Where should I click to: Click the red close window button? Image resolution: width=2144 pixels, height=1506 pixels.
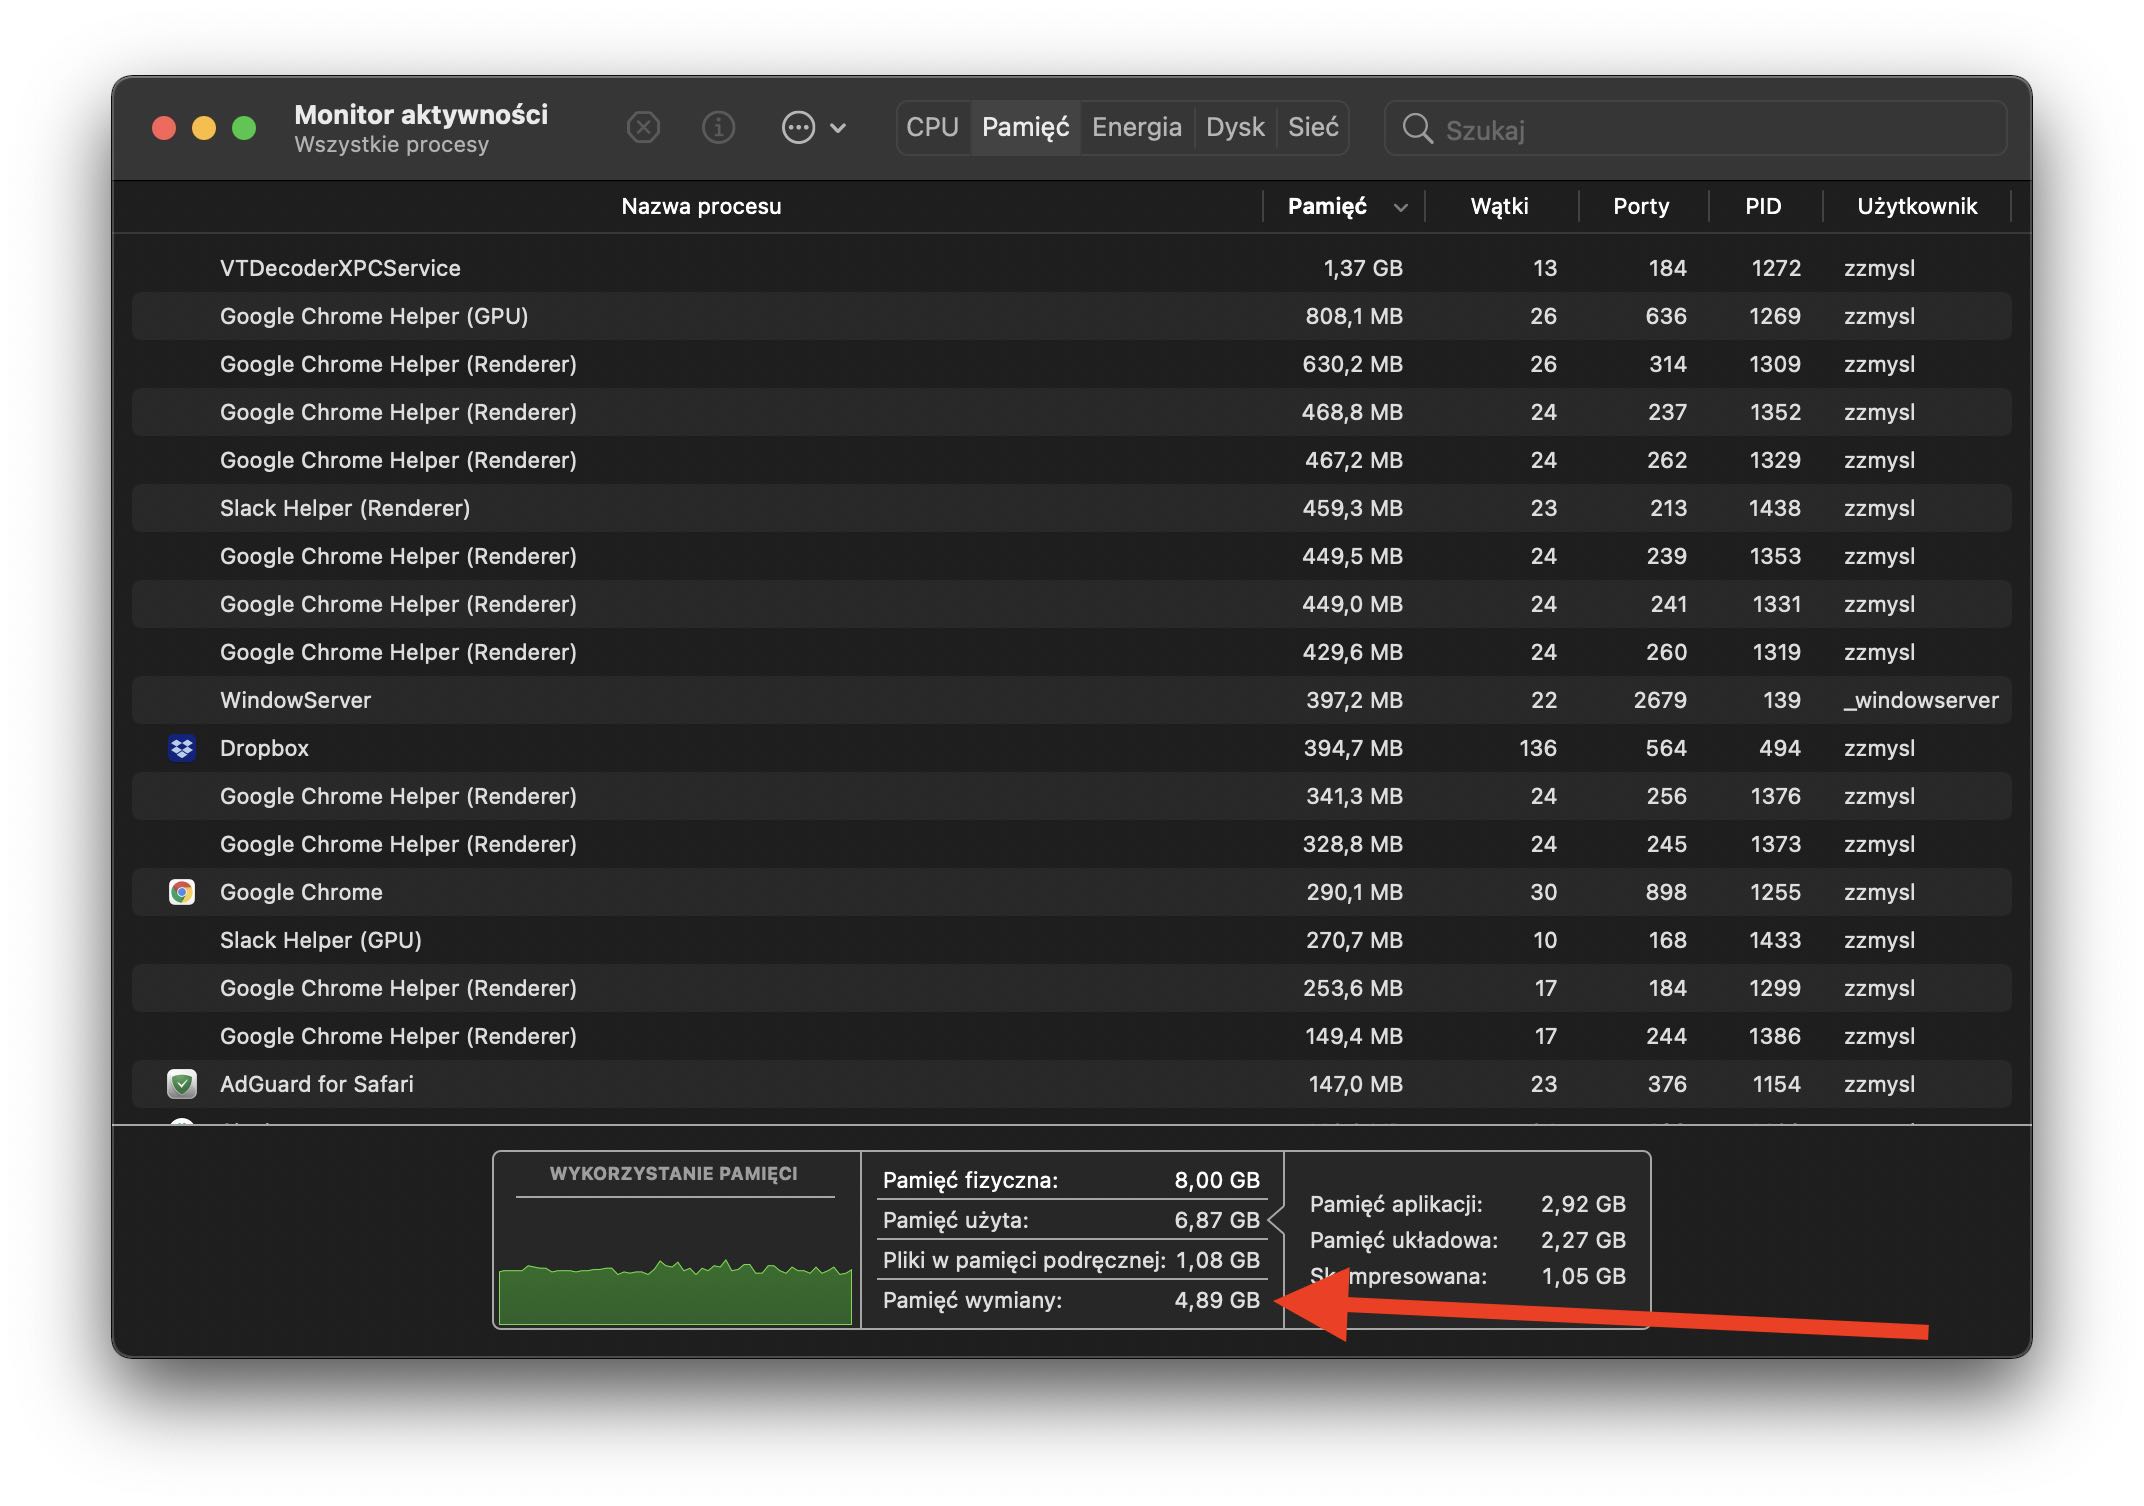click(164, 128)
